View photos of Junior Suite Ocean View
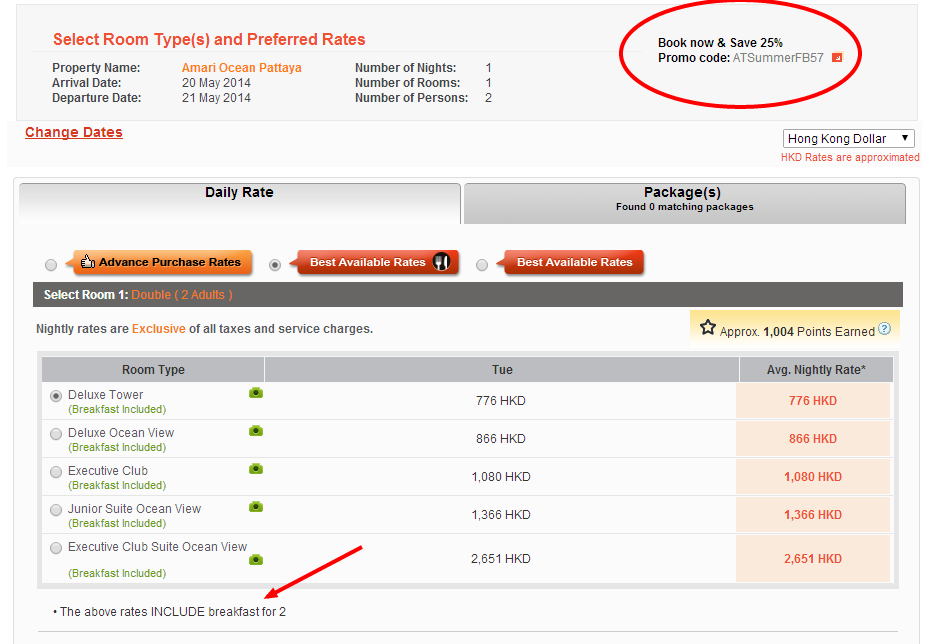This screenshot has width=930, height=644. pyautogui.click(x=256, y=507)
